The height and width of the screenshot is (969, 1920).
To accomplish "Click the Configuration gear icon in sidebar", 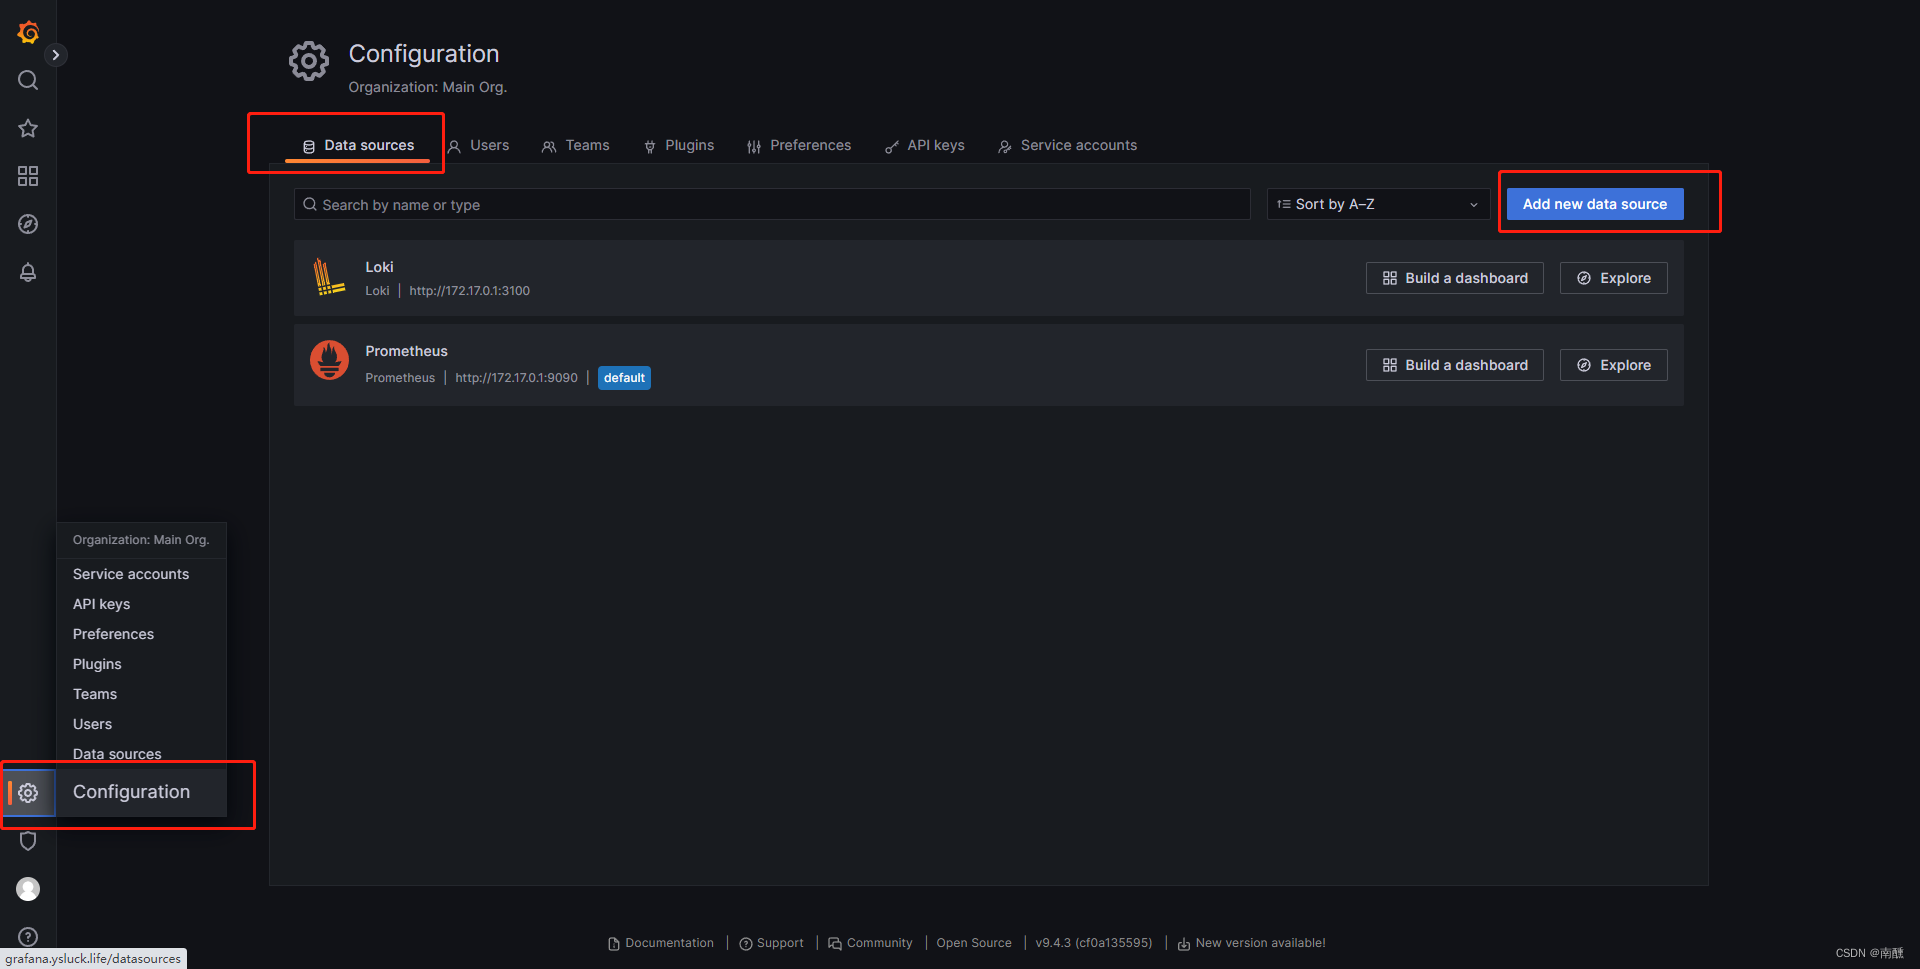I will tap(28, 793).
